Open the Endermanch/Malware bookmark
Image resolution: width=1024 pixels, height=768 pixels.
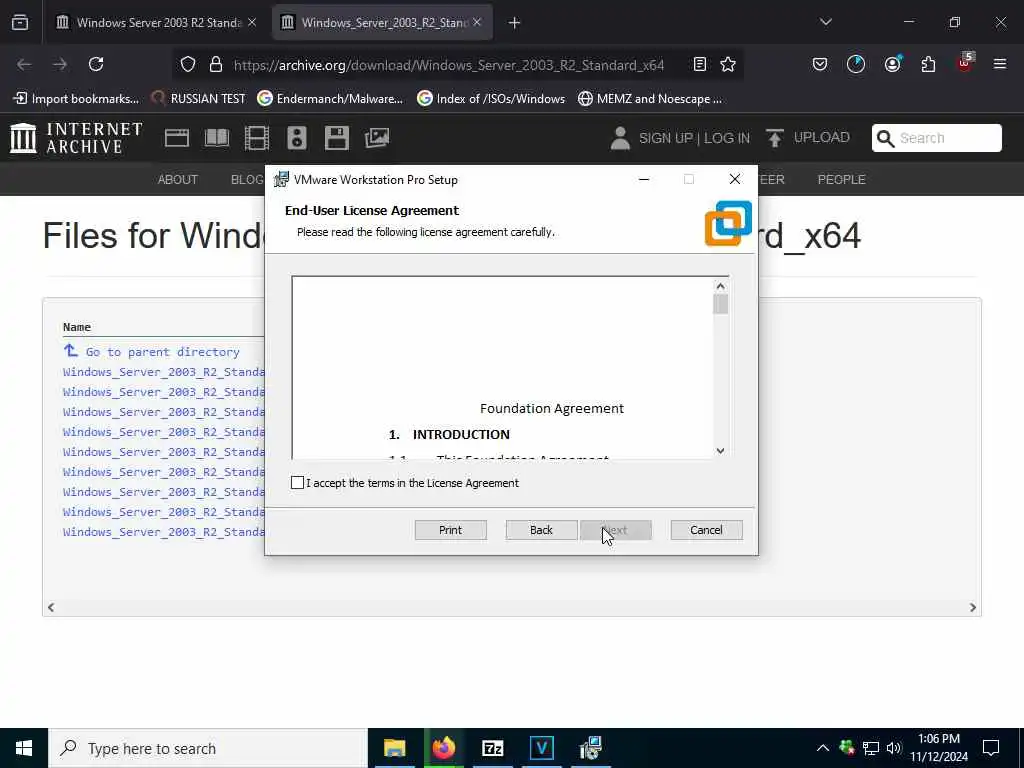pyautogui.click(x=330, y=99)
